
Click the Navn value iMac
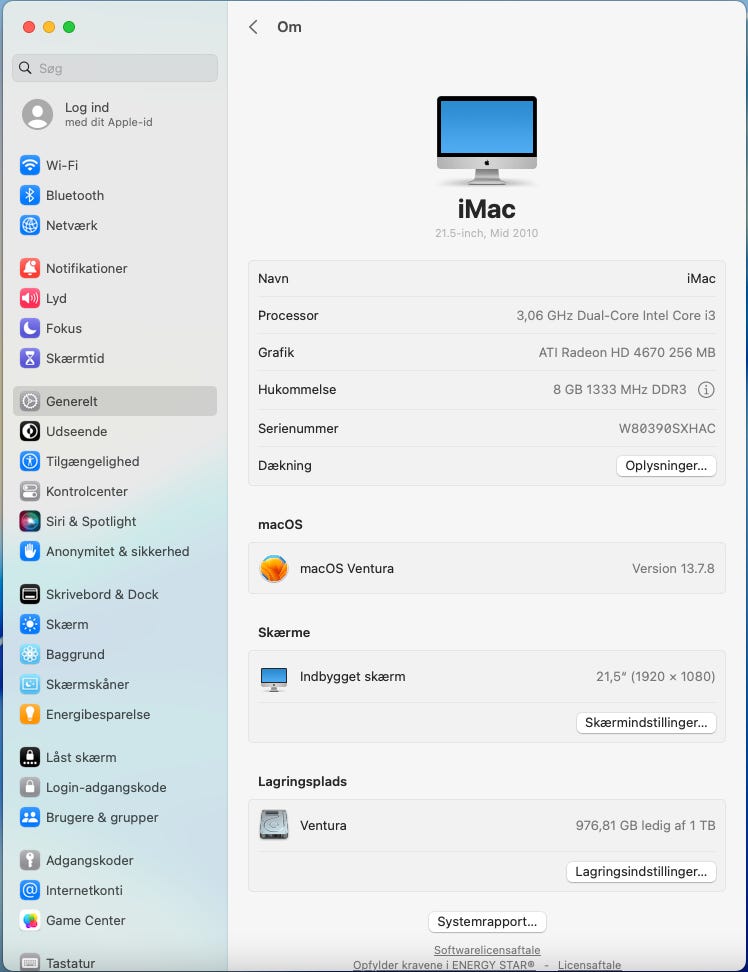click(x=701, y=279)
